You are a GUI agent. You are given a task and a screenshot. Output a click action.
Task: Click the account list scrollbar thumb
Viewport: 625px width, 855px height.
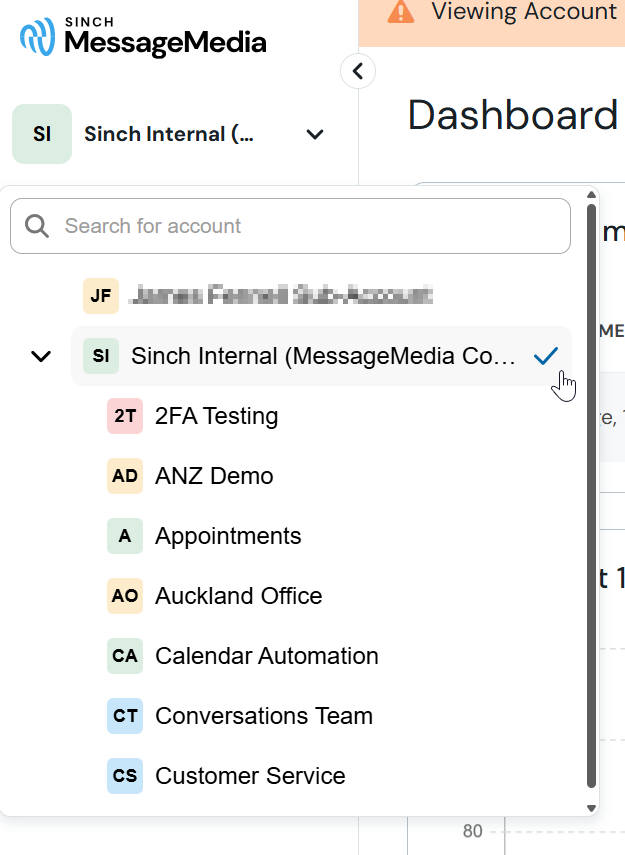pos(591,496)
